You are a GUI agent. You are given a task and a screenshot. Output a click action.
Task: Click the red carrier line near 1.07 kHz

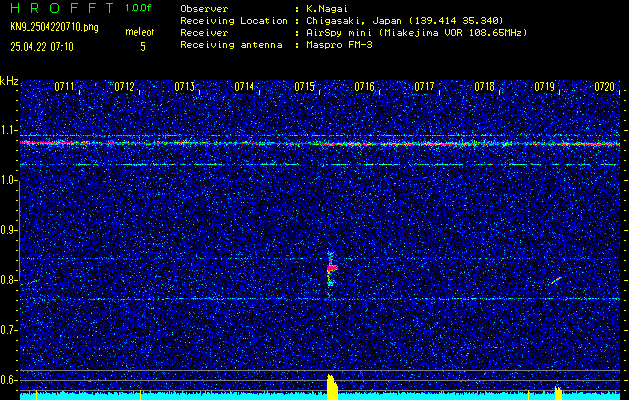click(320, 143)
